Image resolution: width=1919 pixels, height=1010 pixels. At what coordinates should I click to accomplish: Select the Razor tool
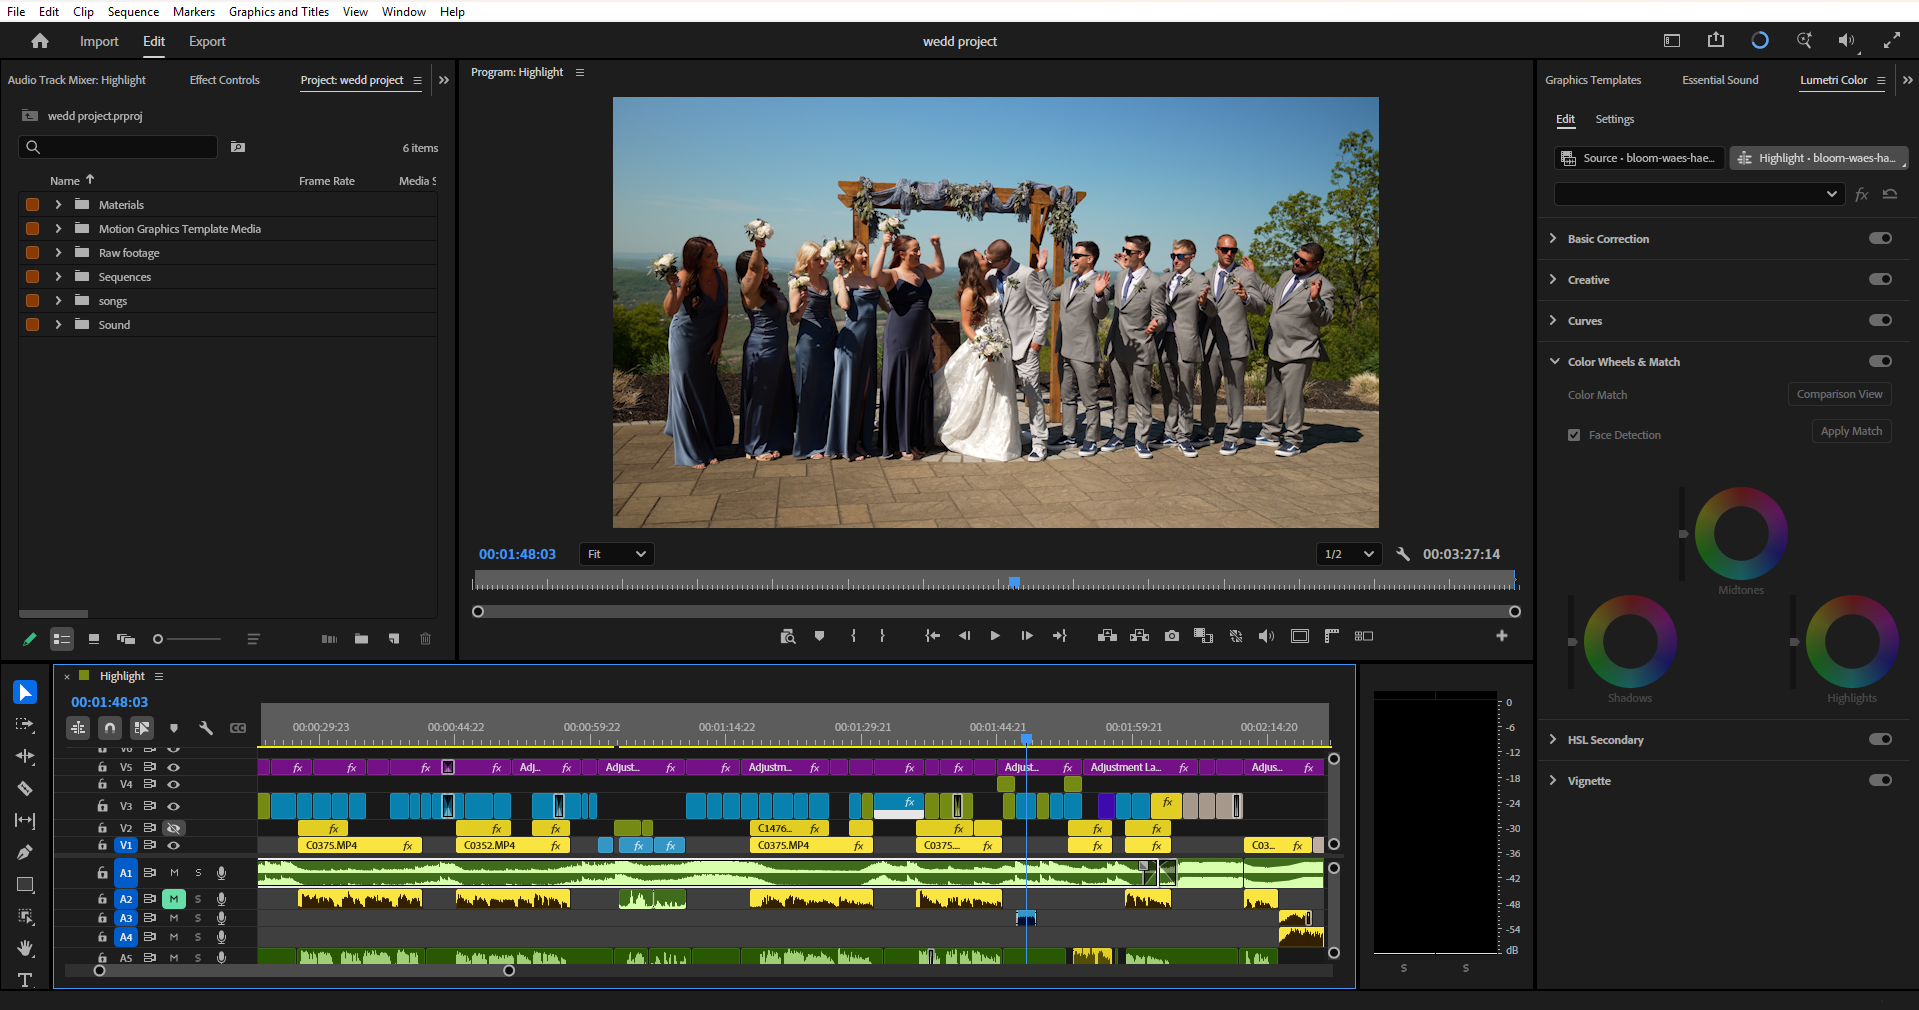tap(25, 788)
